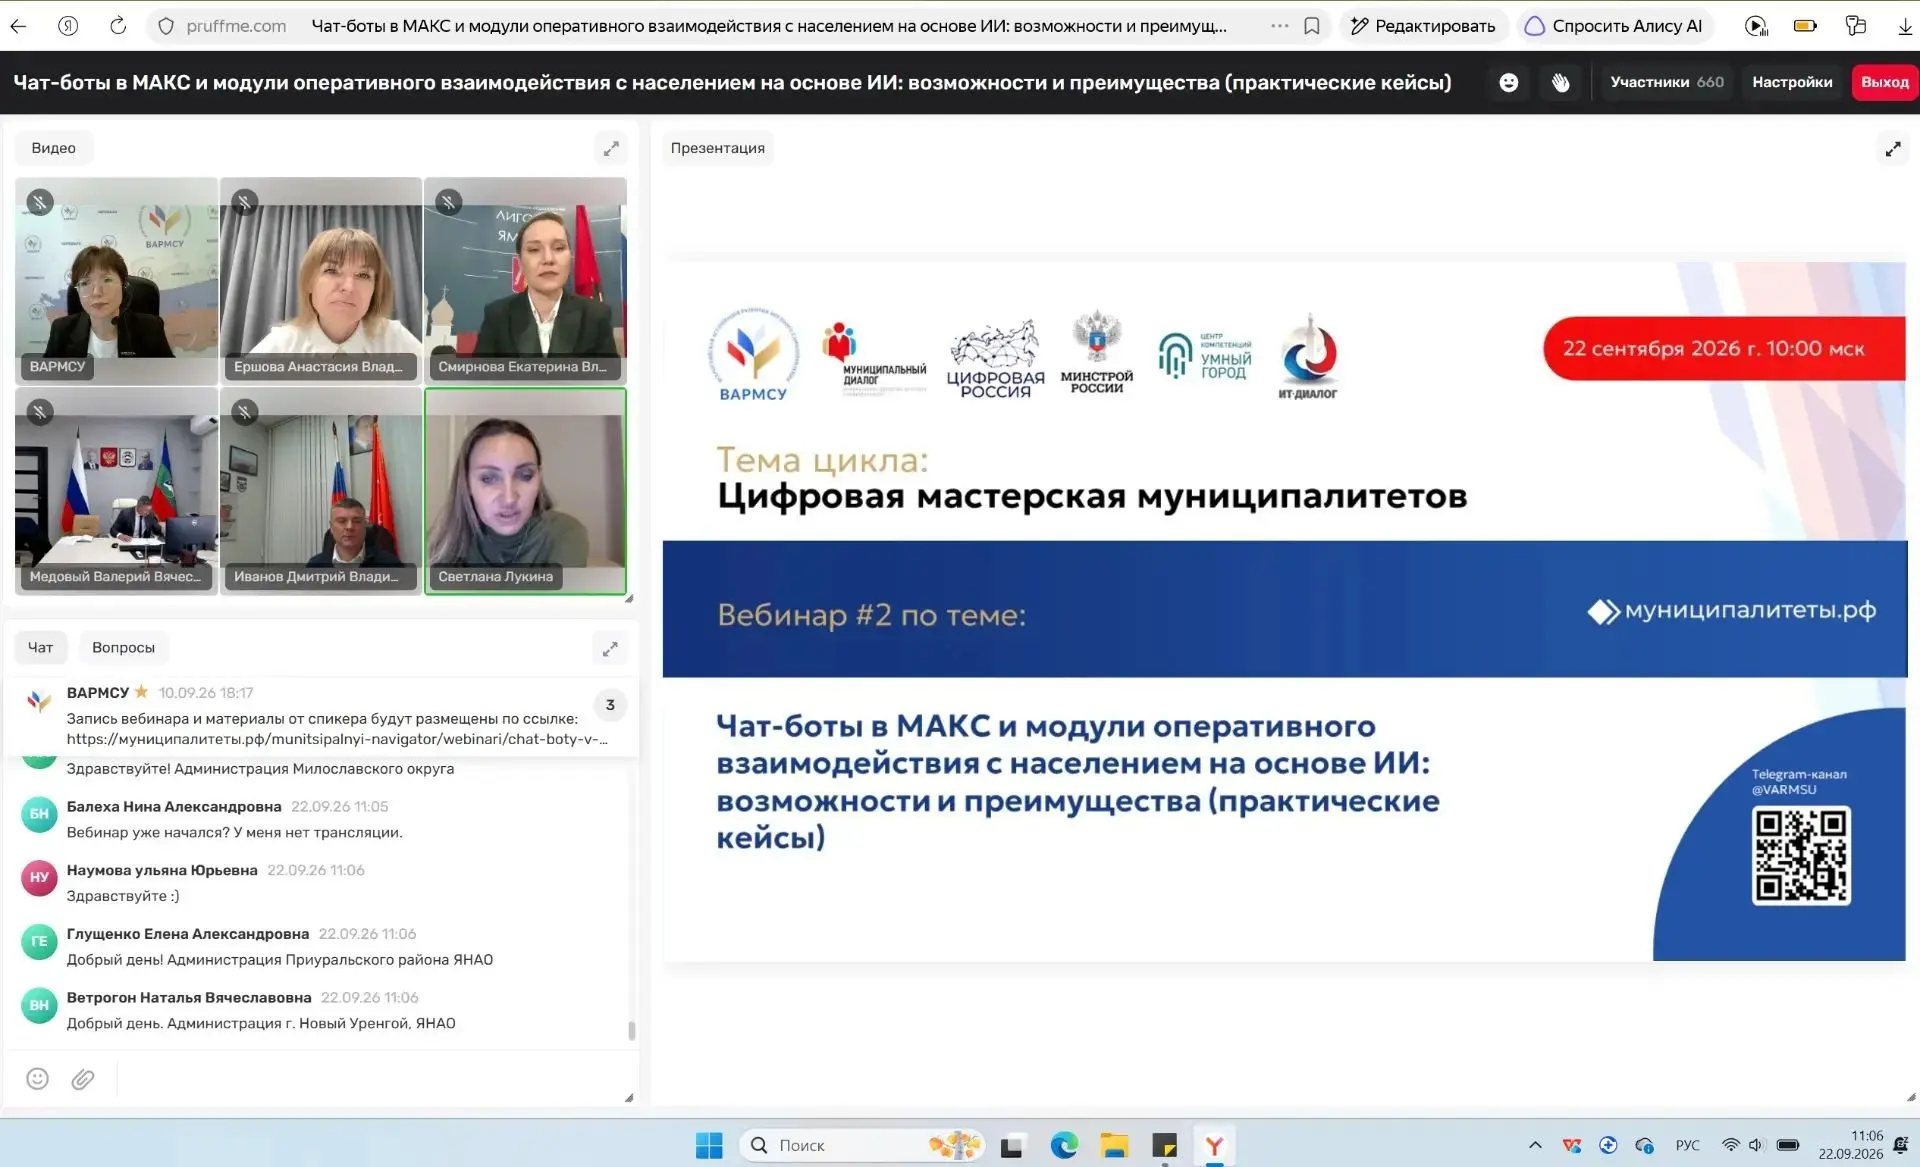Image resolution: width=1920 pixels, height=1167 pixels.
Task: Click the pruffme.com address bar
Action: click(236, 26)
